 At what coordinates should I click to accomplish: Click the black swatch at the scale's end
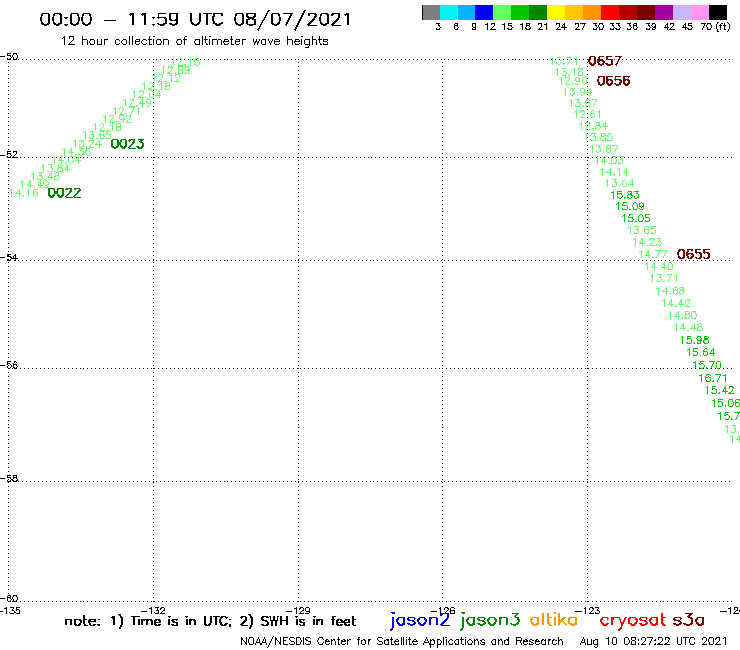(x=718, y=12)
